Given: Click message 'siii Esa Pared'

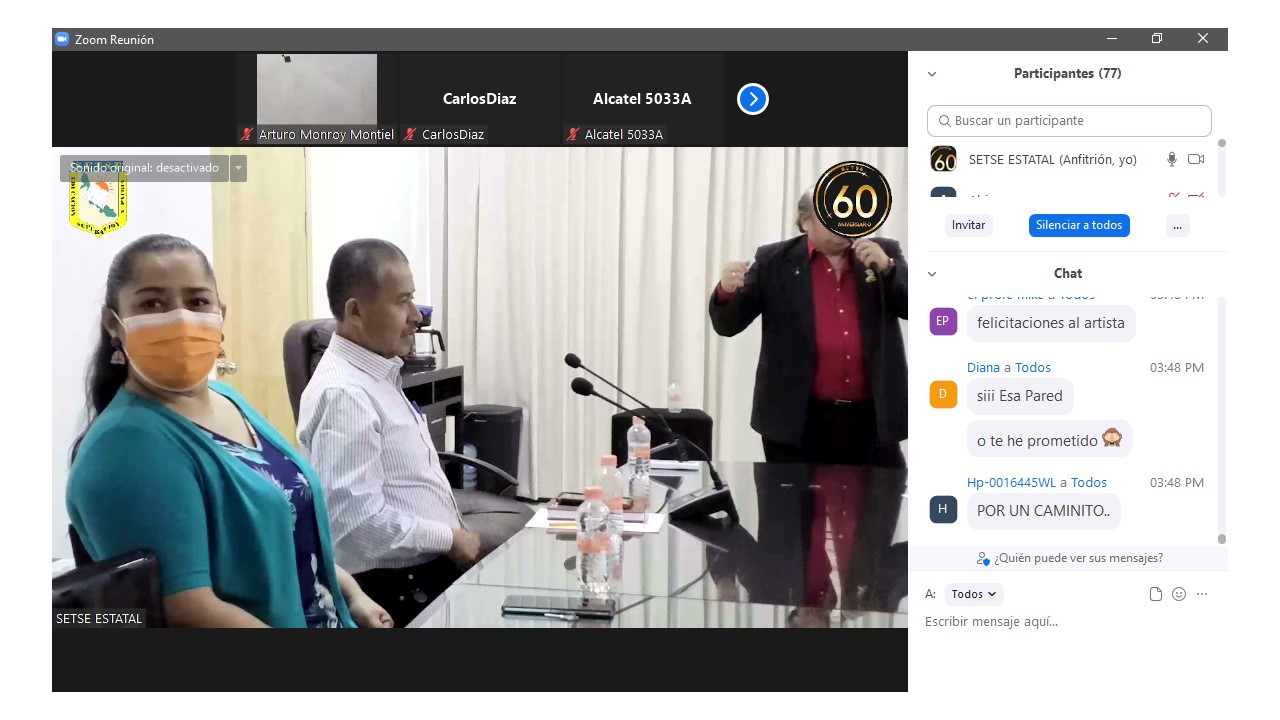Looking at the screenshot, I should point(1020,396).
